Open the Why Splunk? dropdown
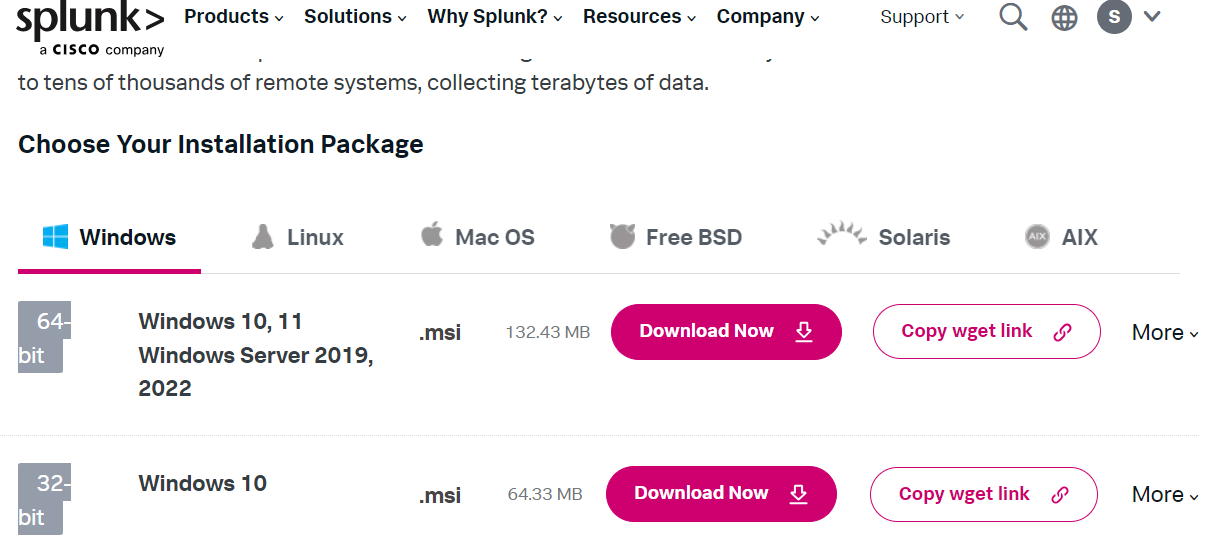The image size is (1207, 557). (494, 17)
